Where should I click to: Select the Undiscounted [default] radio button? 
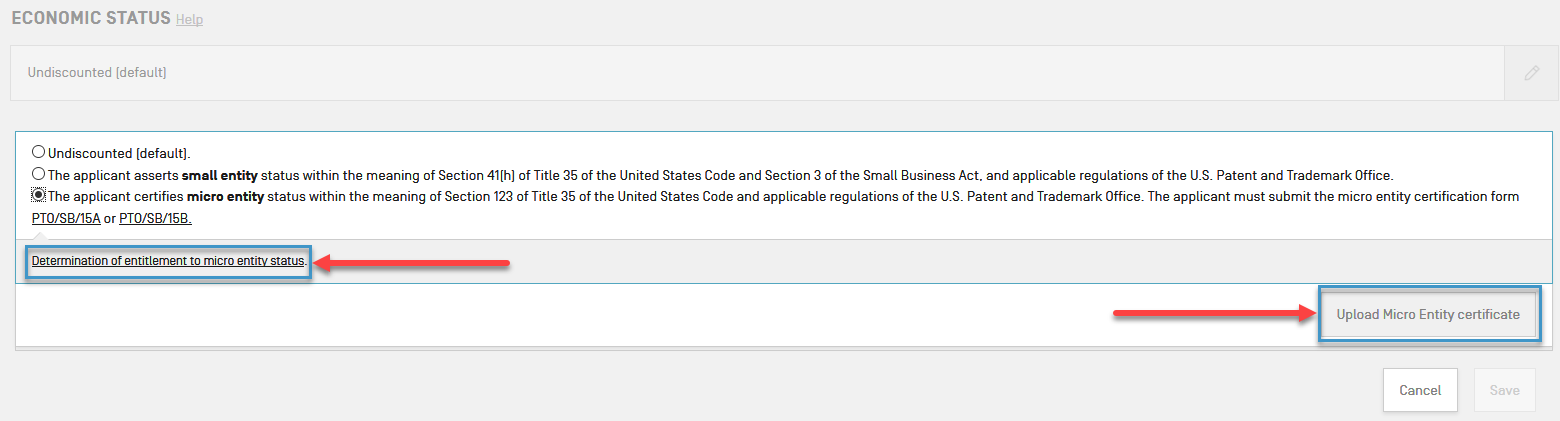(39, 153)
